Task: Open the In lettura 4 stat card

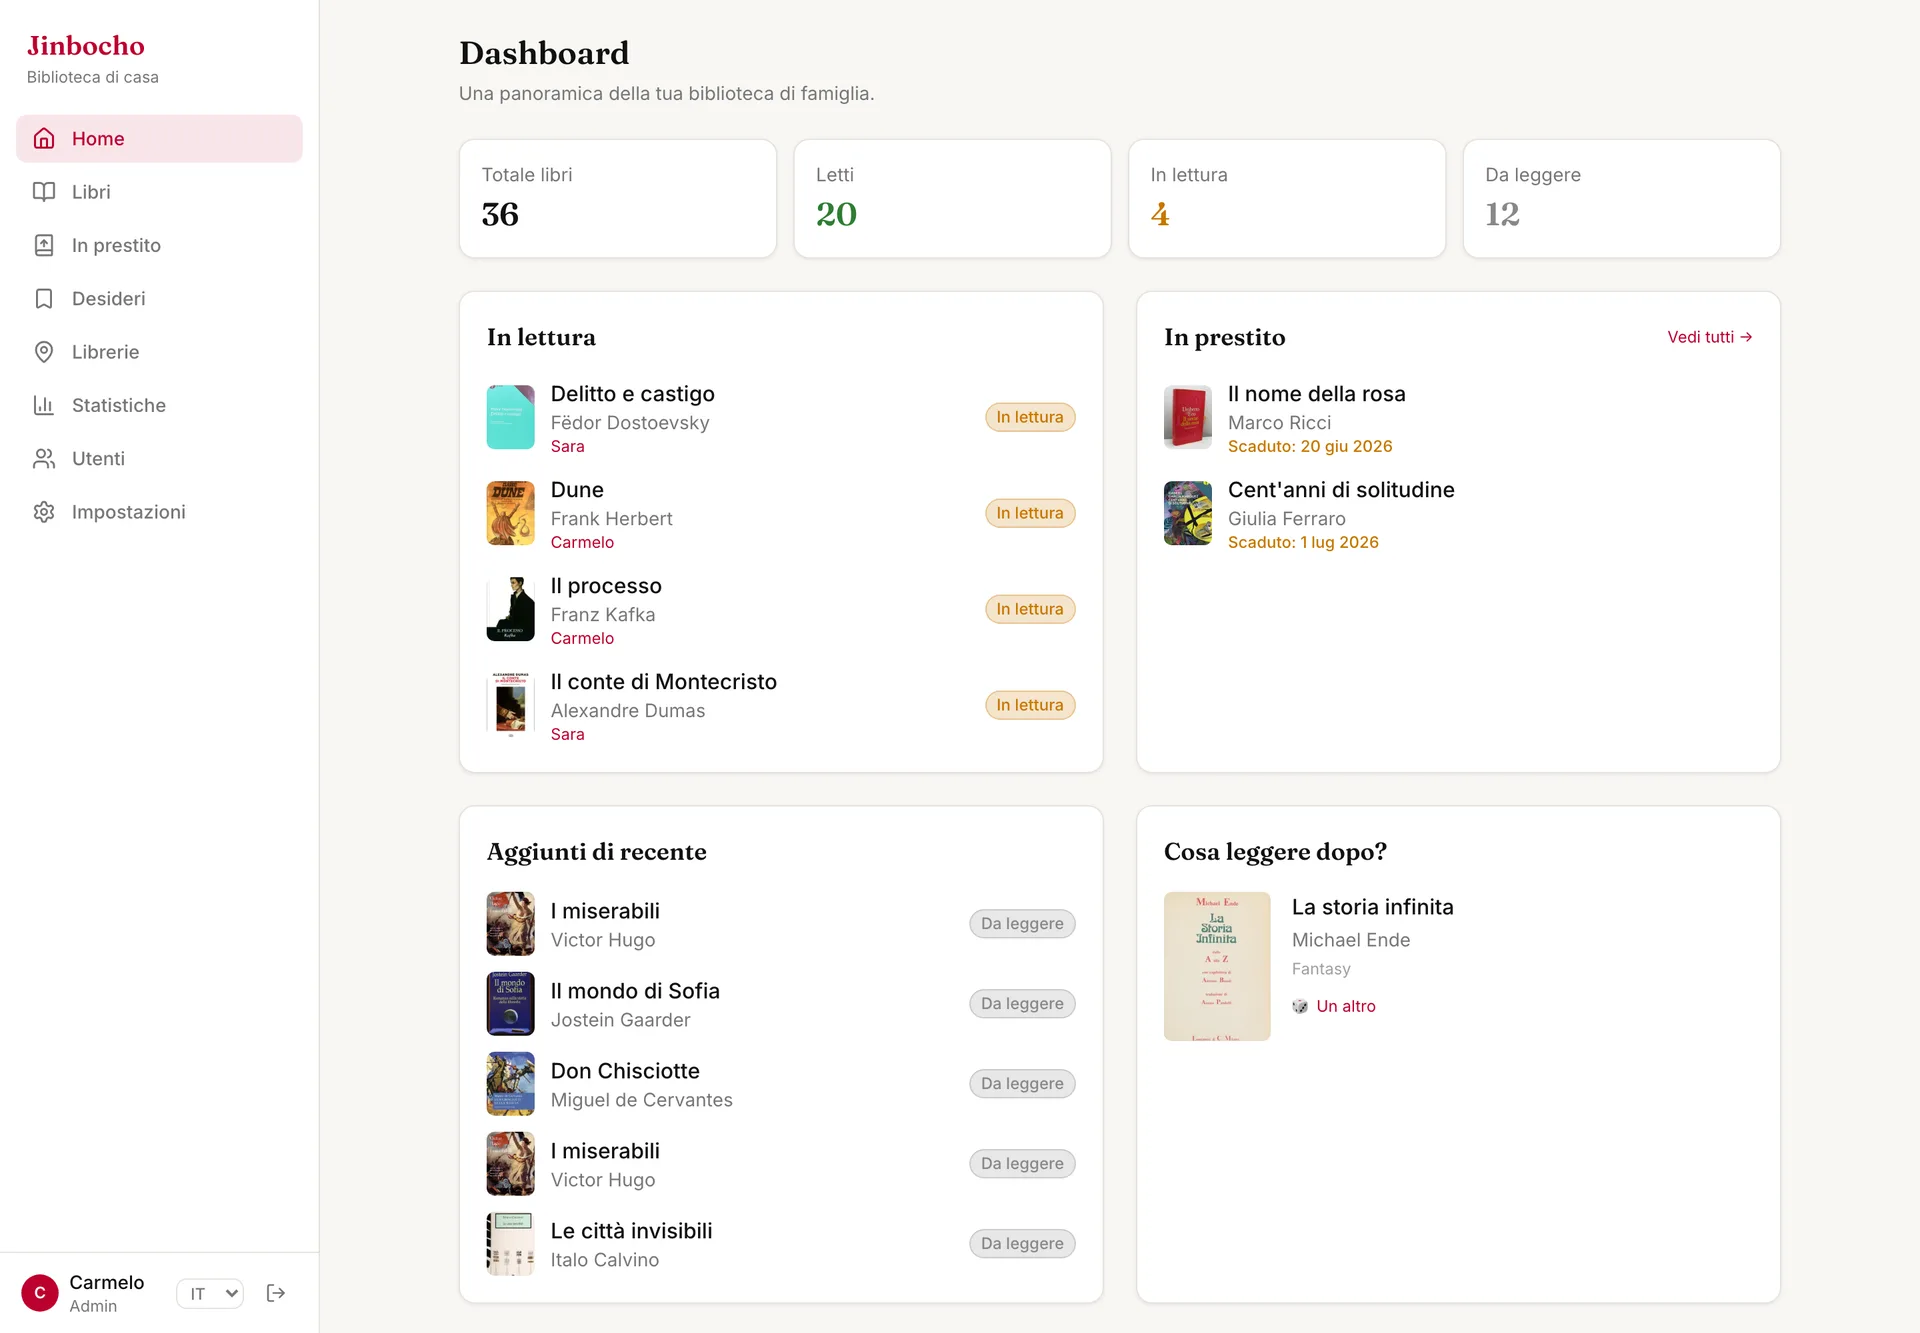Action: (1287, 198)
